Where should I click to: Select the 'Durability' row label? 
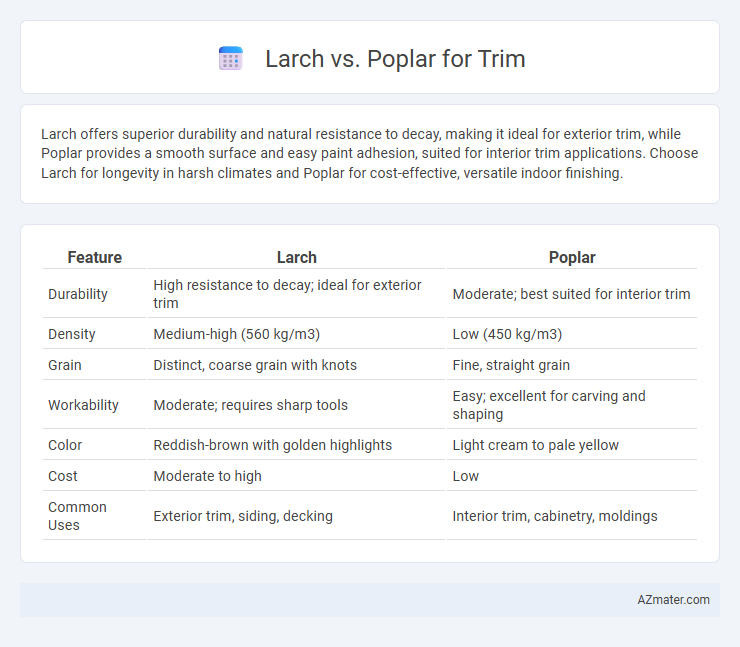point(78,294)
